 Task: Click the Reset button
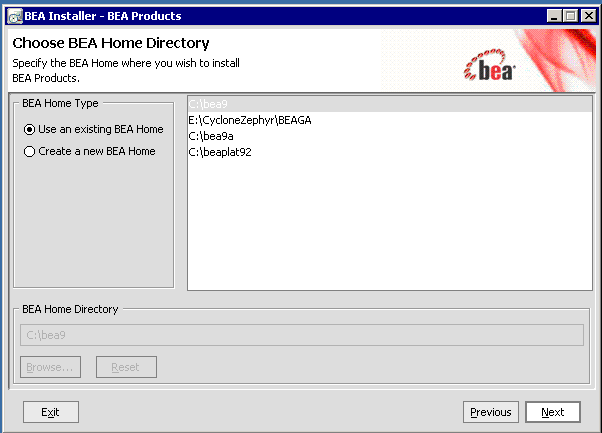tap(126, 367)
